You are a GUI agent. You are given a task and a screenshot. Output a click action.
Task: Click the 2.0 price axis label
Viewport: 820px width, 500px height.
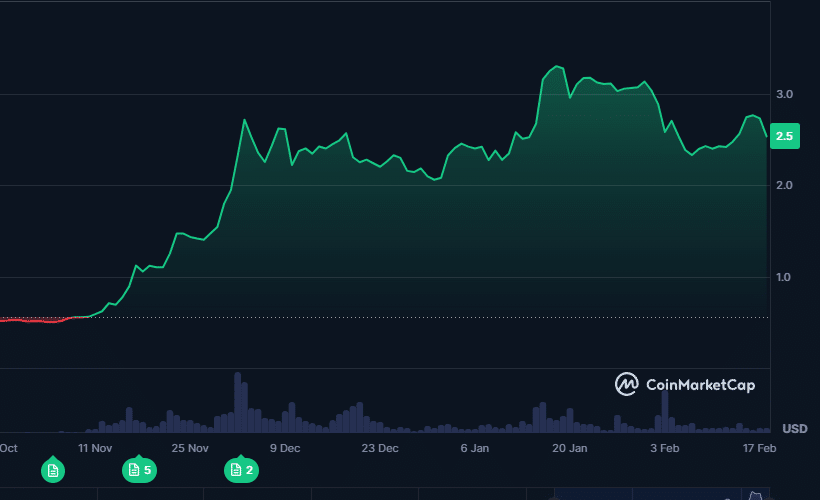pos(784,185)
